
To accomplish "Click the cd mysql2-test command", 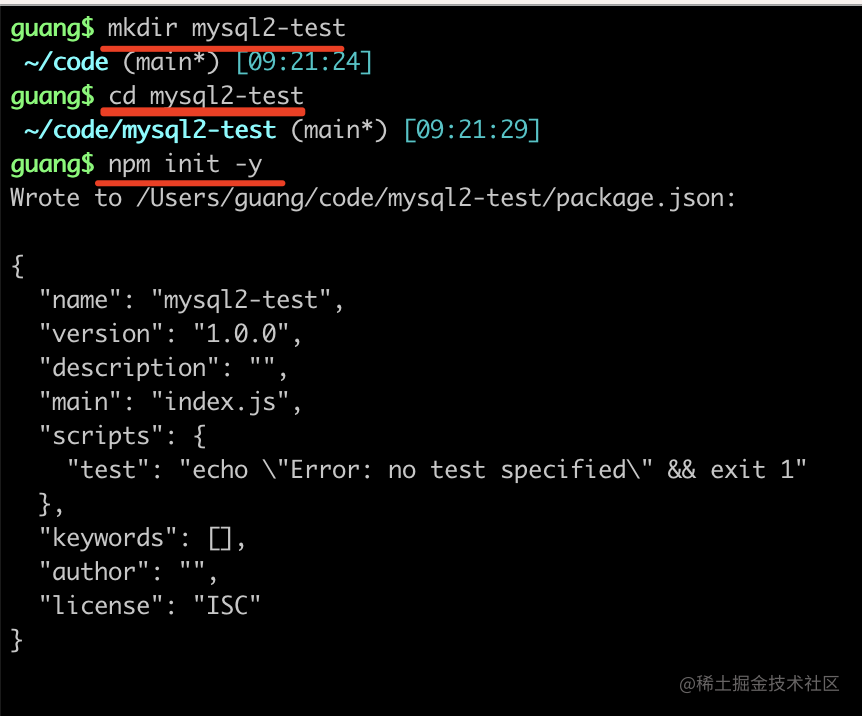I will pyautogui.click(x=205, y=96).
